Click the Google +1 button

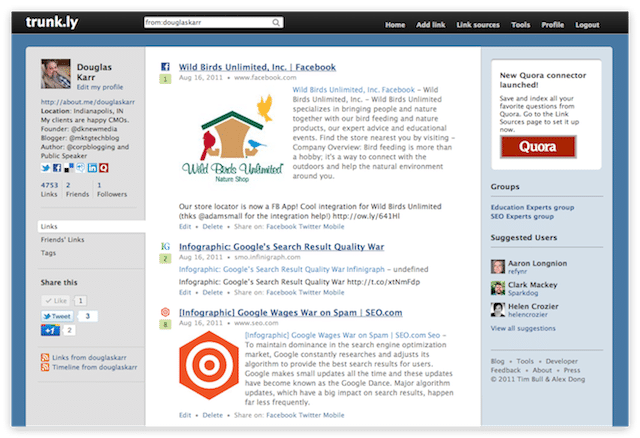(50, 330)
